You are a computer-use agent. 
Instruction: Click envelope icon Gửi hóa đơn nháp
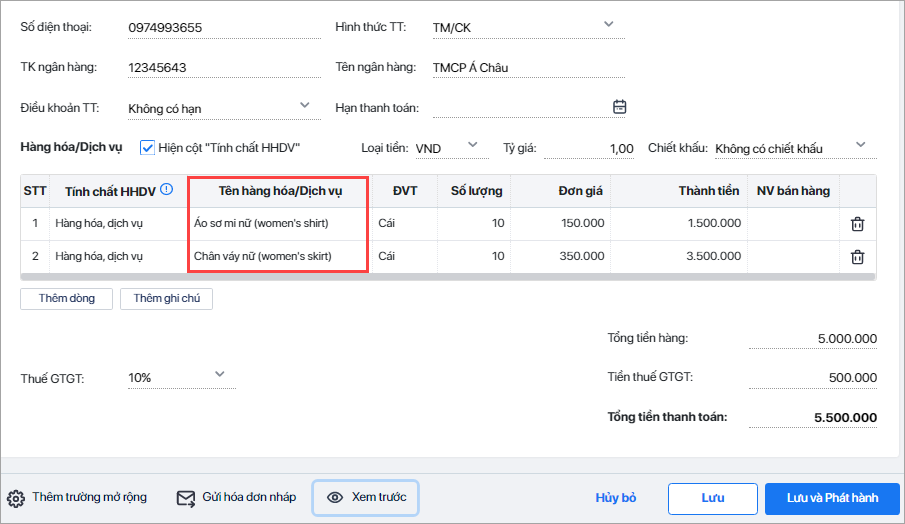click(185, 498)
